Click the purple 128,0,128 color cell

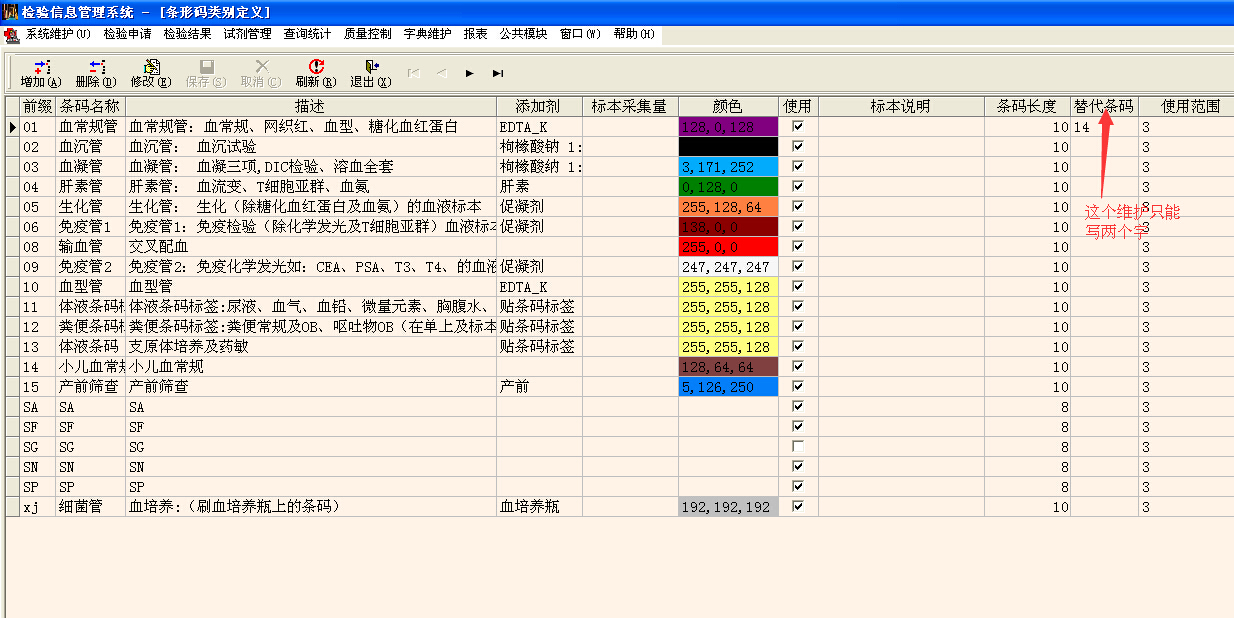tap(728, 127)
